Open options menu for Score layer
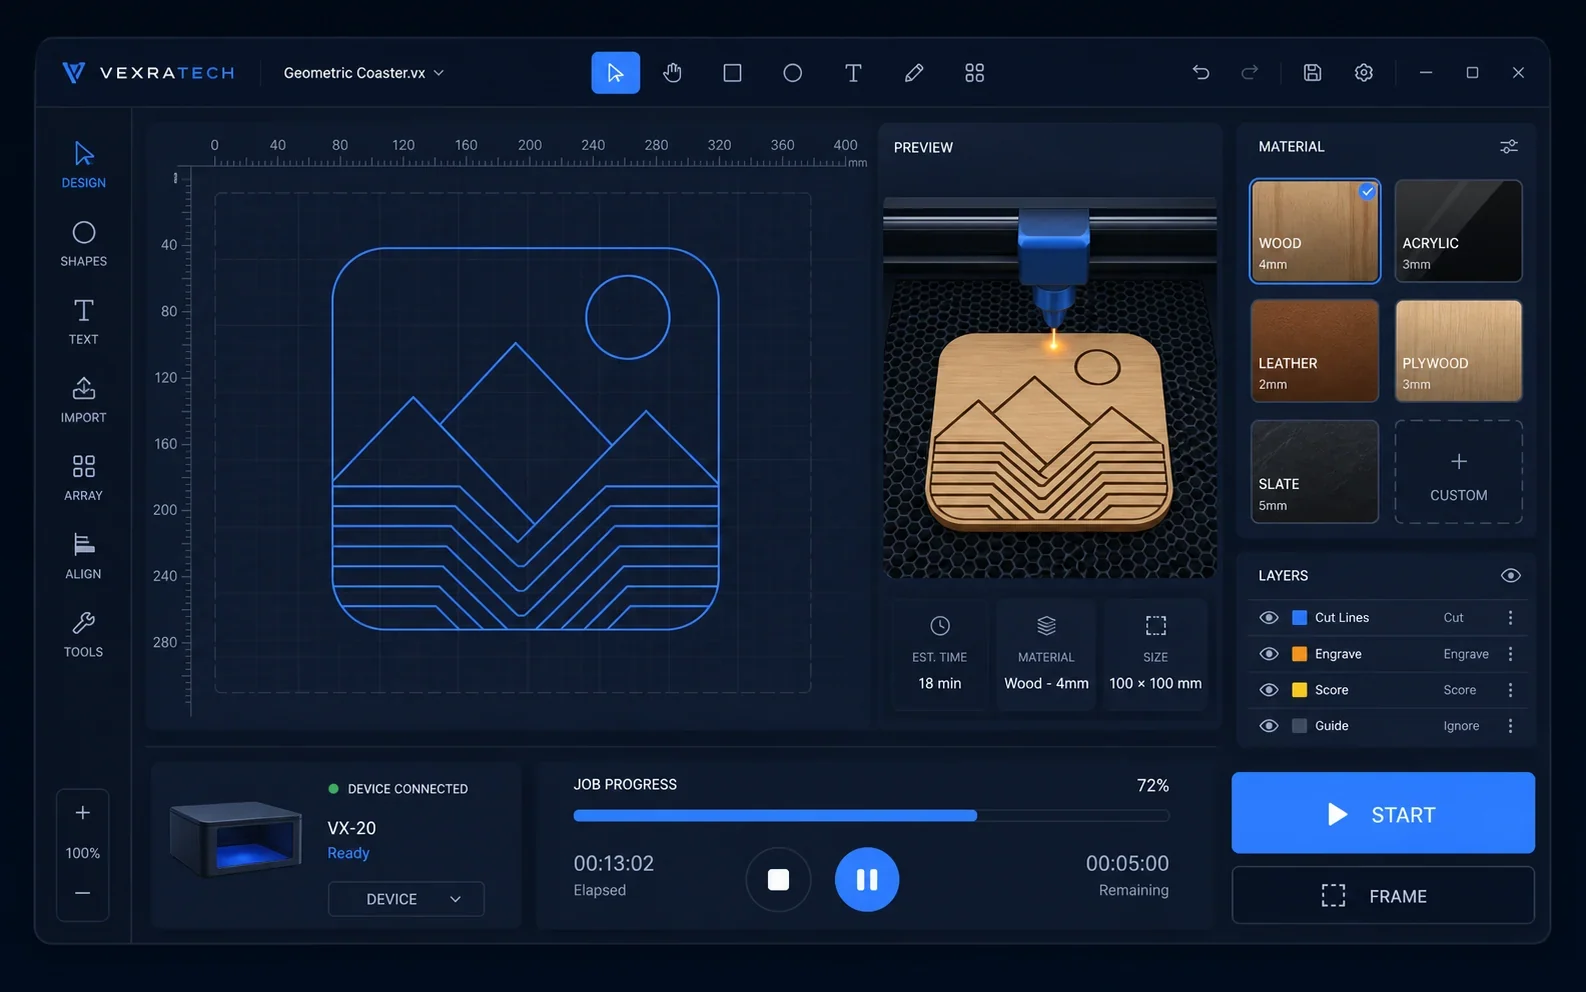The width and height of the screenshot is (1586, 992). [x=1510, y=690]
